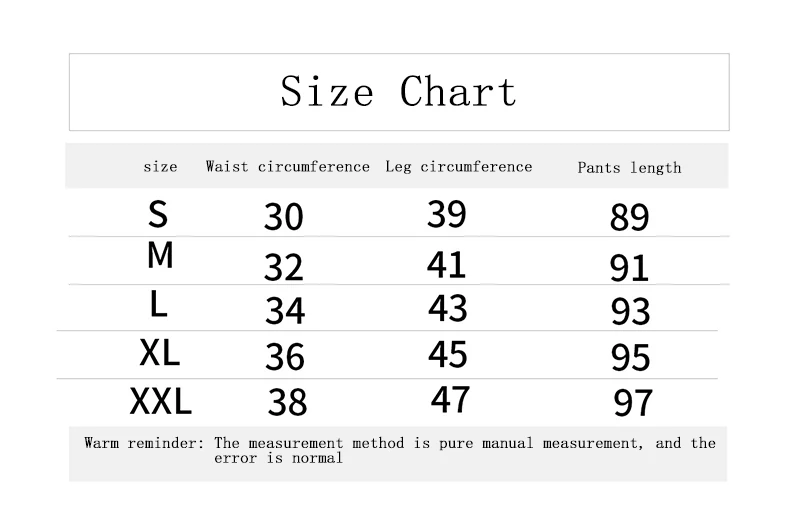Select pants length value 93

coord(631,312)
